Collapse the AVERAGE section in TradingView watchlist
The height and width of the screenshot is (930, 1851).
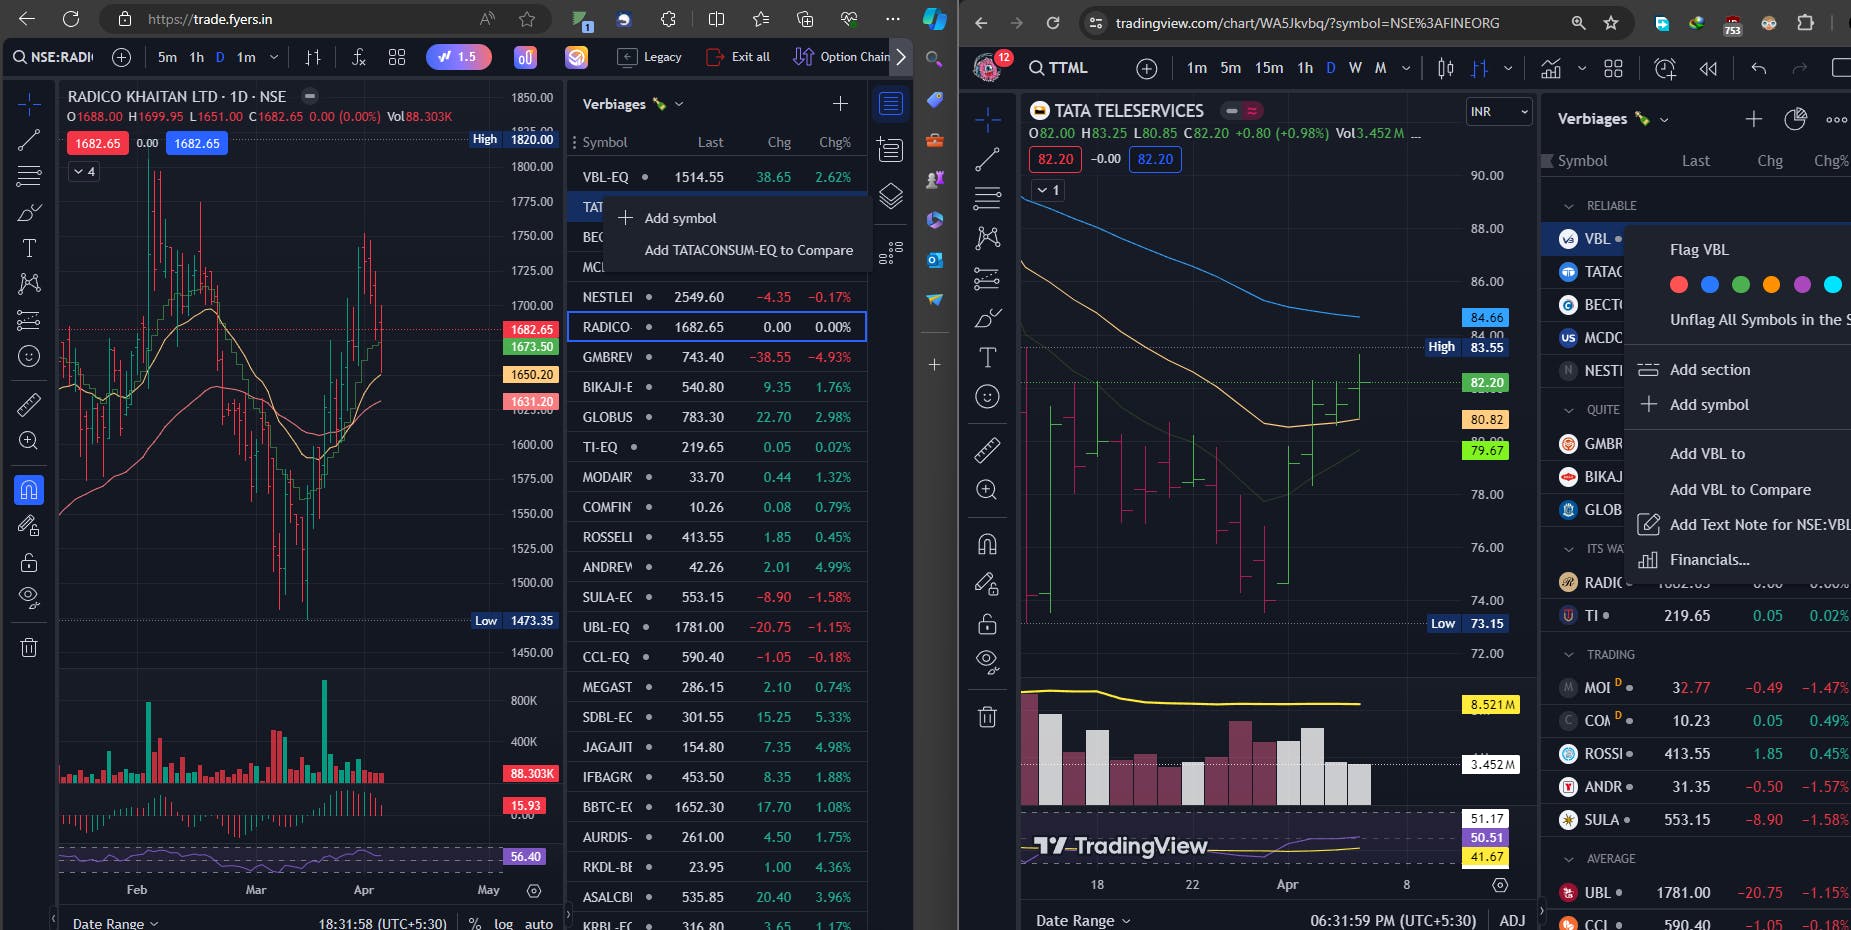pyautogui.click(x=1568, y=859)
